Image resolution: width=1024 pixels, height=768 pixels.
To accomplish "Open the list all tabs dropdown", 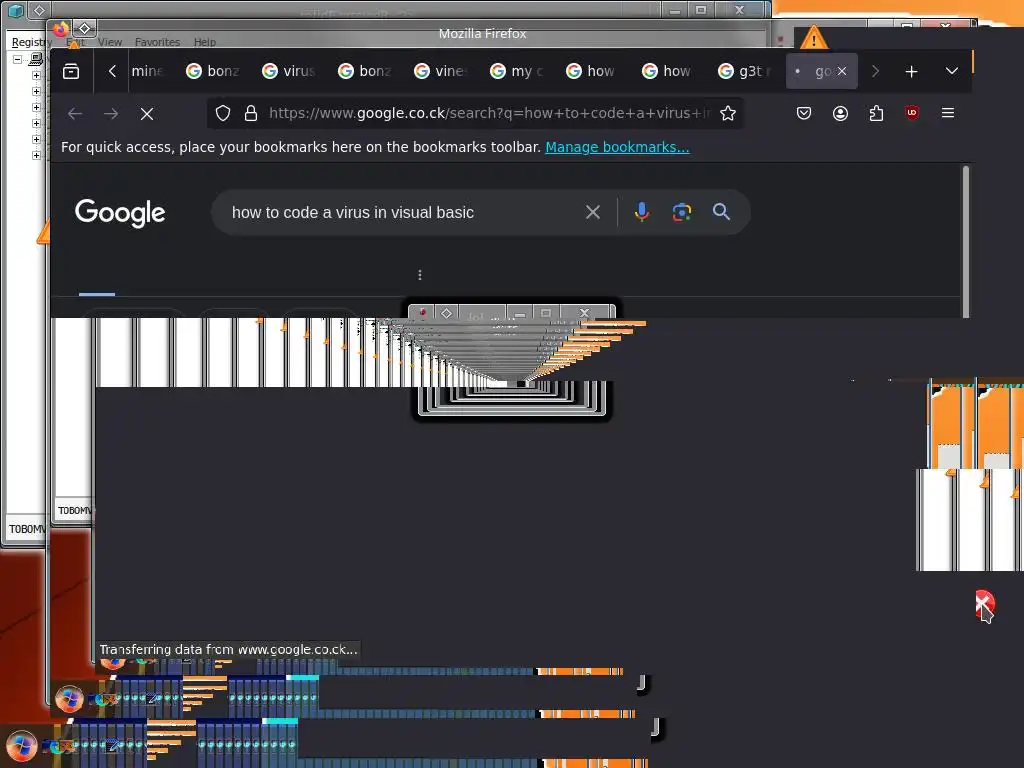I will point(952,71).
